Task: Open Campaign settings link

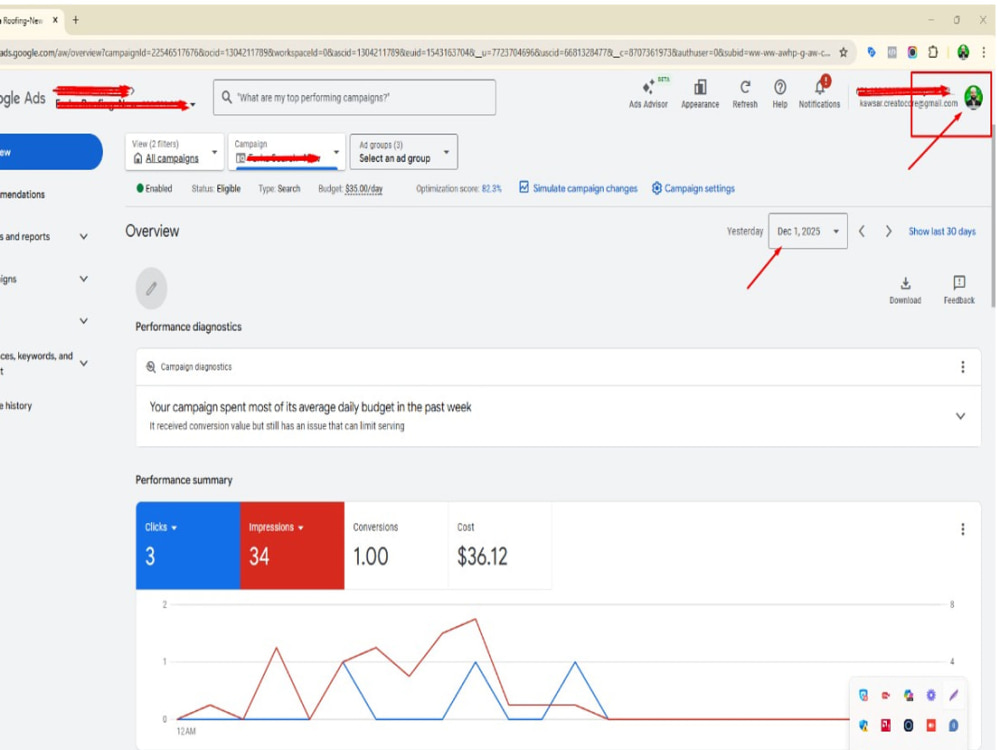Action: click(x=693, y=188)
